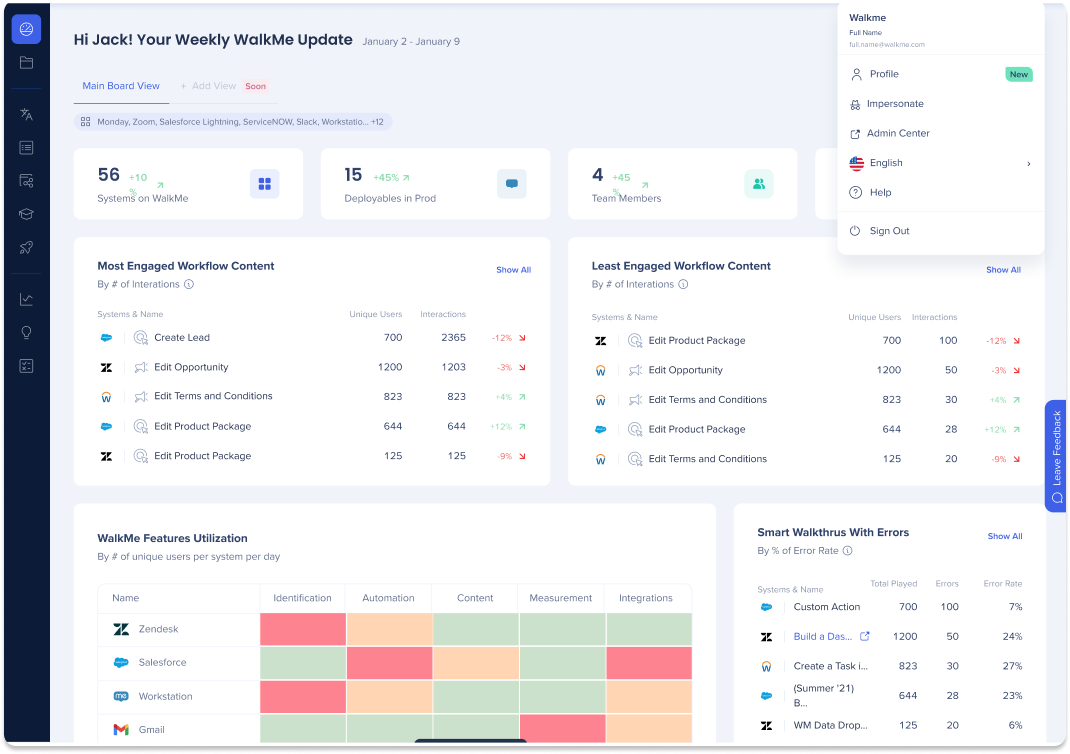Open the dashboard gauge icon in sidebar
Viewport: 1070px width, 754px height.
[26, 29]
